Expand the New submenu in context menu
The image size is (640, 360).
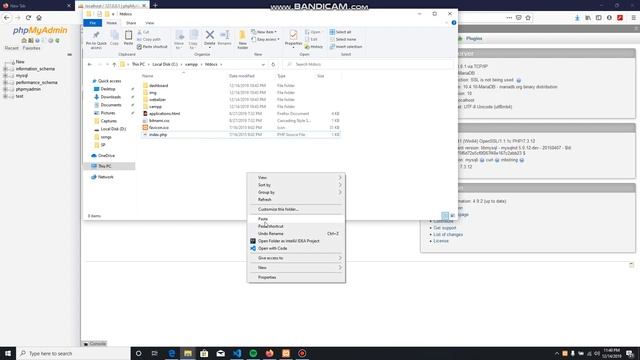click(x=296, y=267)
